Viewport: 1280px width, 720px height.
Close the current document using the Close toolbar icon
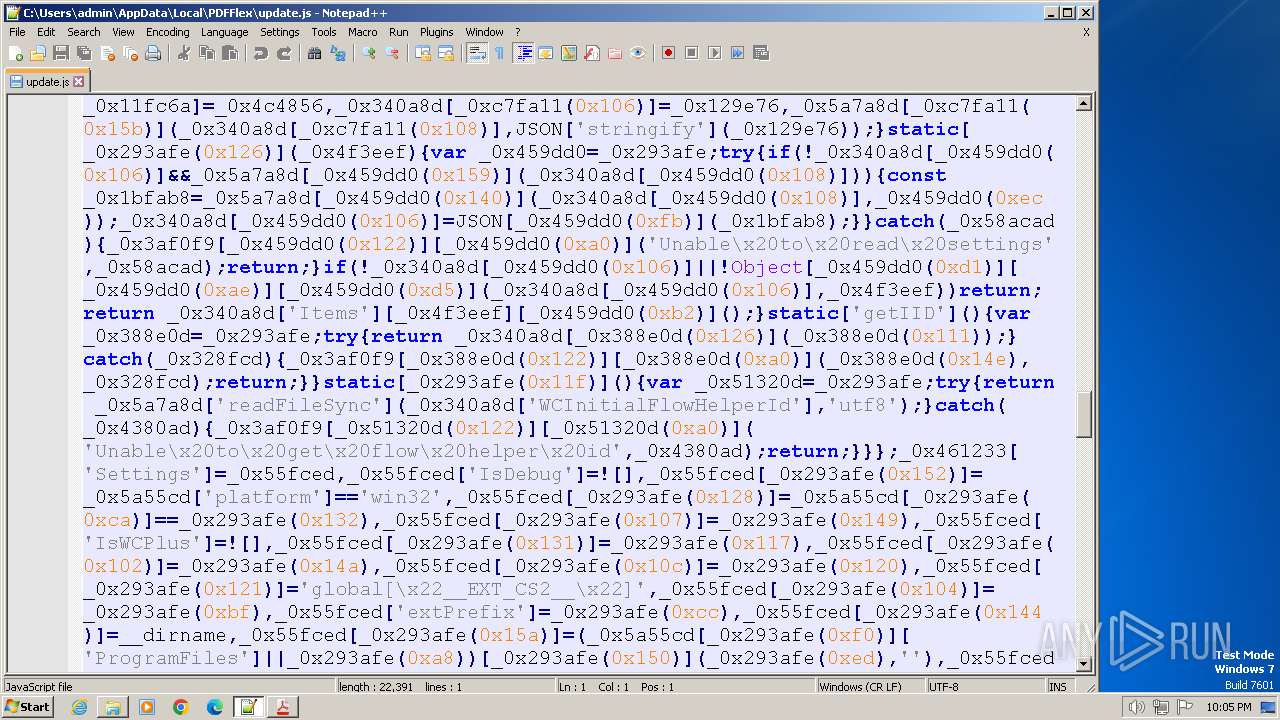pyautogui.click(x=106, y=53)
